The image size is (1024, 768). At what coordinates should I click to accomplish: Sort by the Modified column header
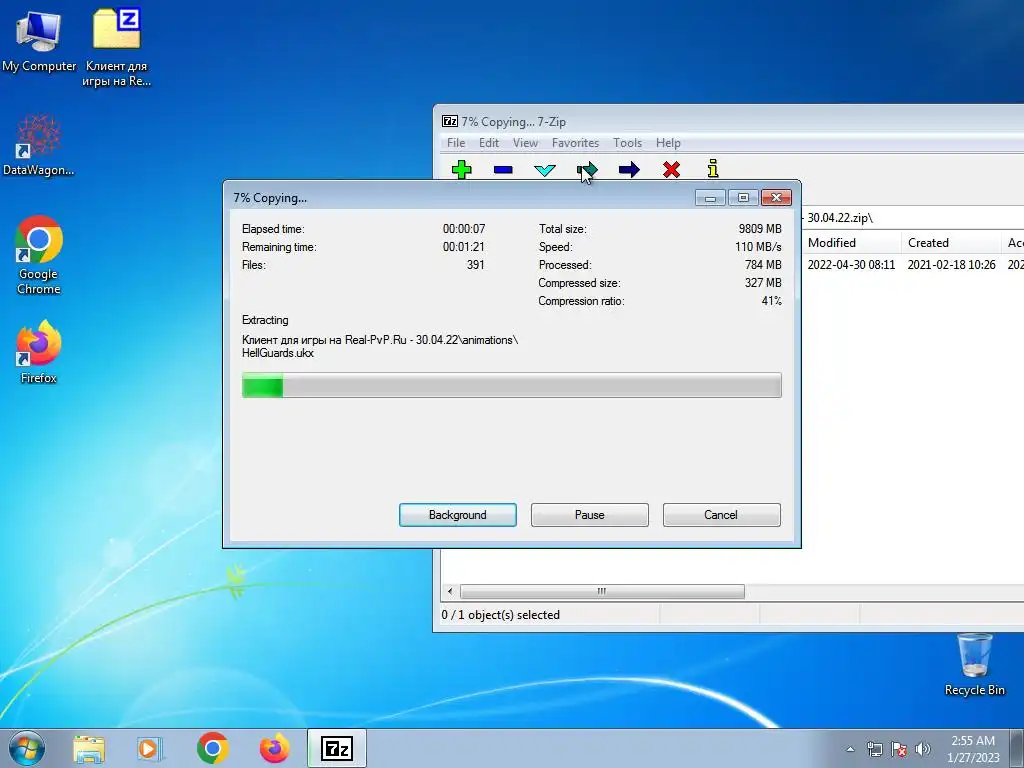[852, 243]
